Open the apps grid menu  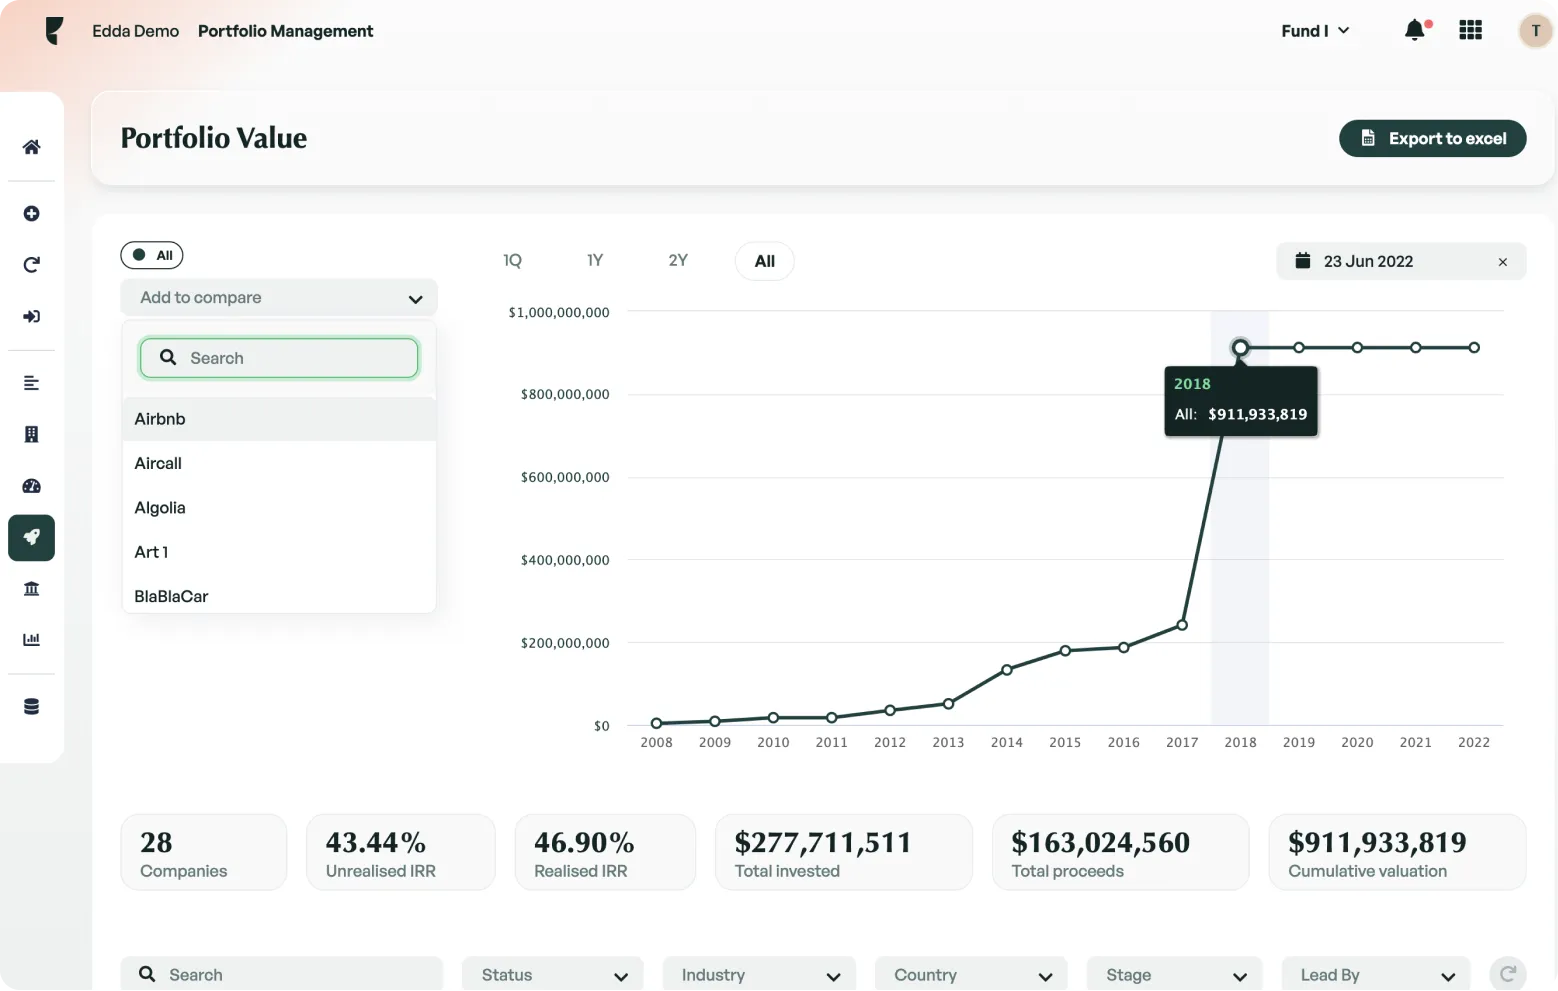(x=1470, y=30)
